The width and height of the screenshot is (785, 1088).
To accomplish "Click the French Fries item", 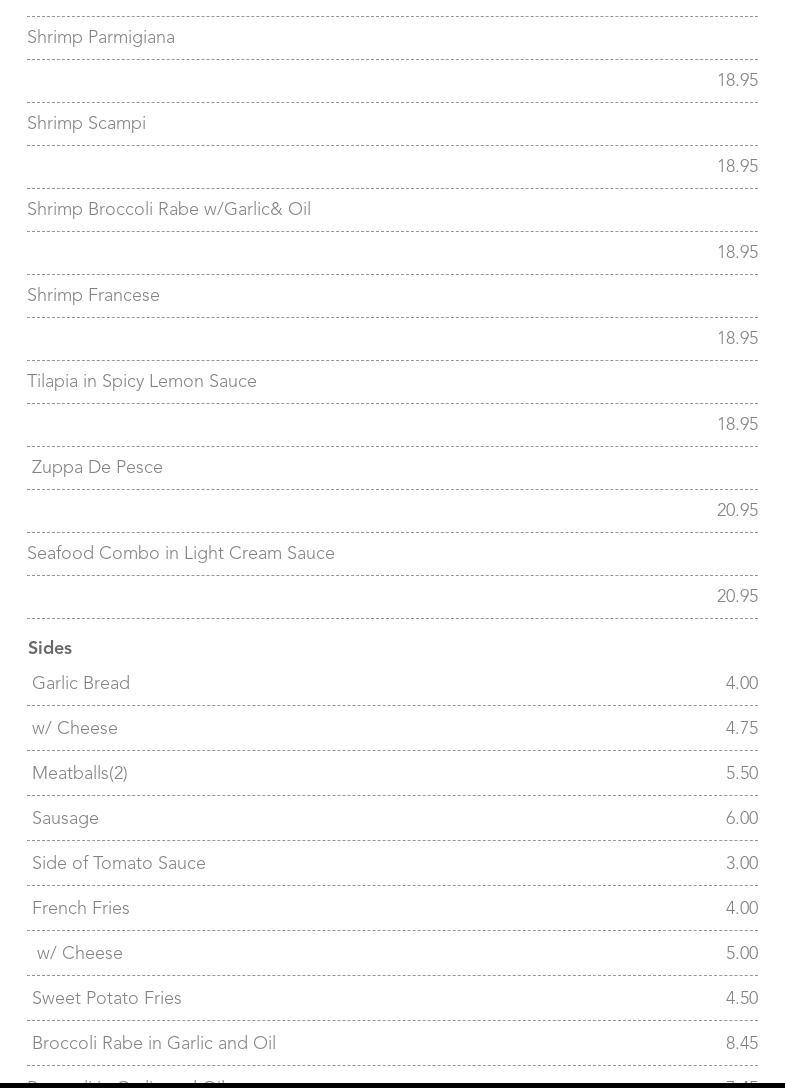I will click(x=81, y=909).
